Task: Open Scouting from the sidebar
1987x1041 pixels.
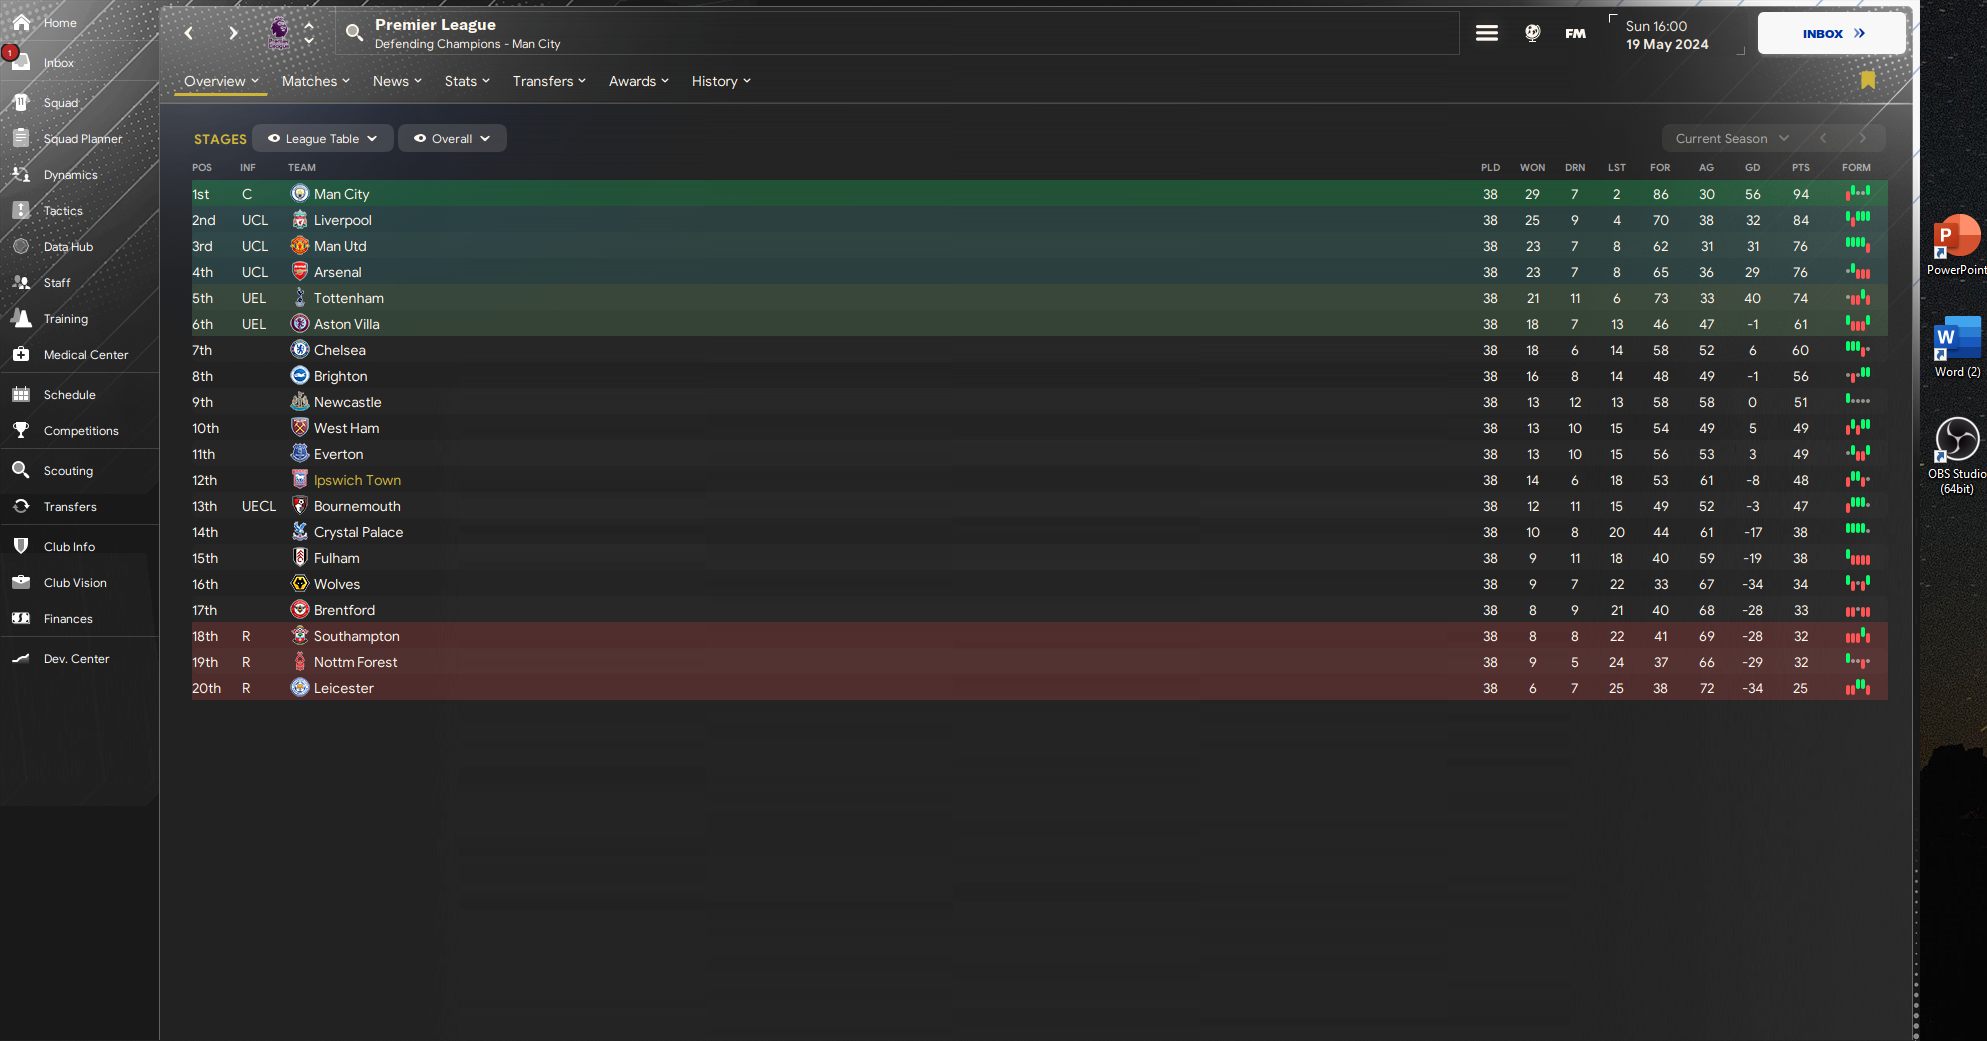Action: [x=68, y=471]
